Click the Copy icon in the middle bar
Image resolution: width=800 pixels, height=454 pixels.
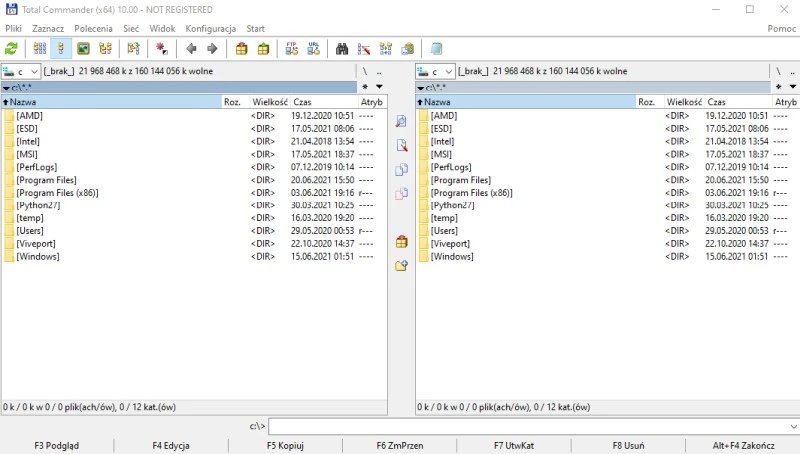[x=402, y=170]
